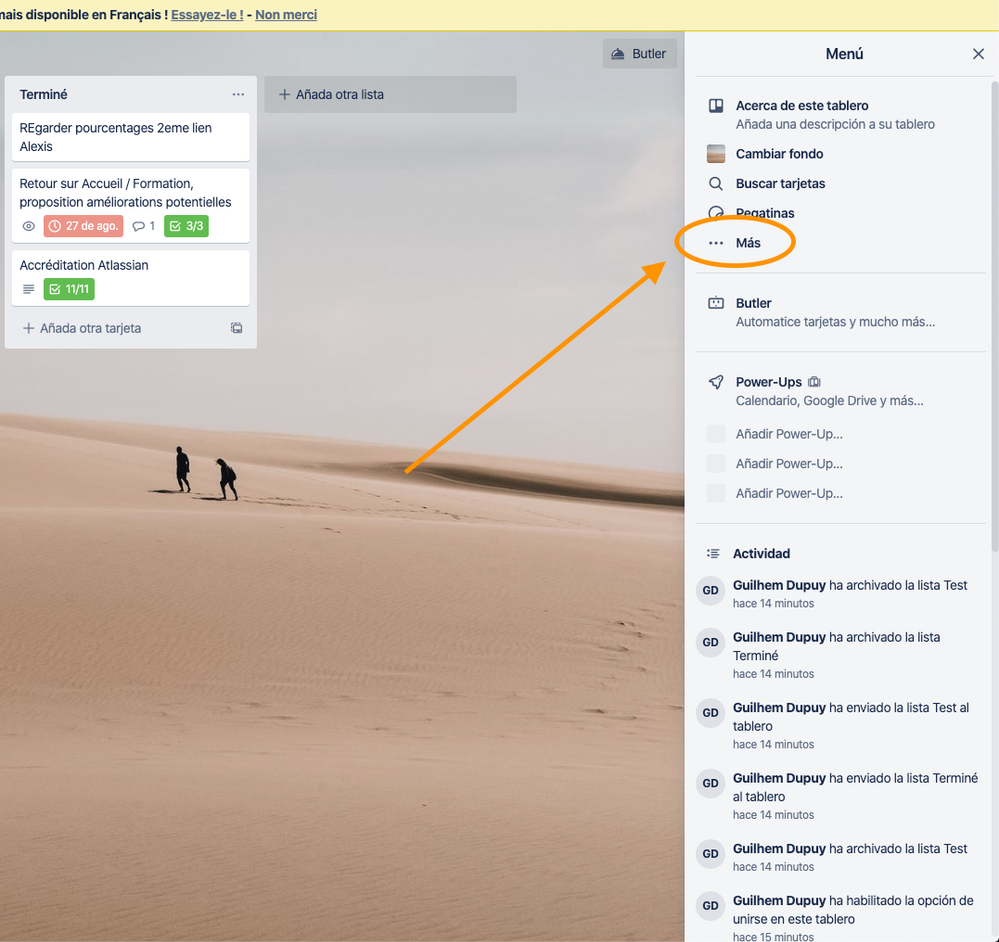This screenshot has height=942, width=999.
Task: Click 'hace 15 minutos' timestamp
Action: (773, 936)
